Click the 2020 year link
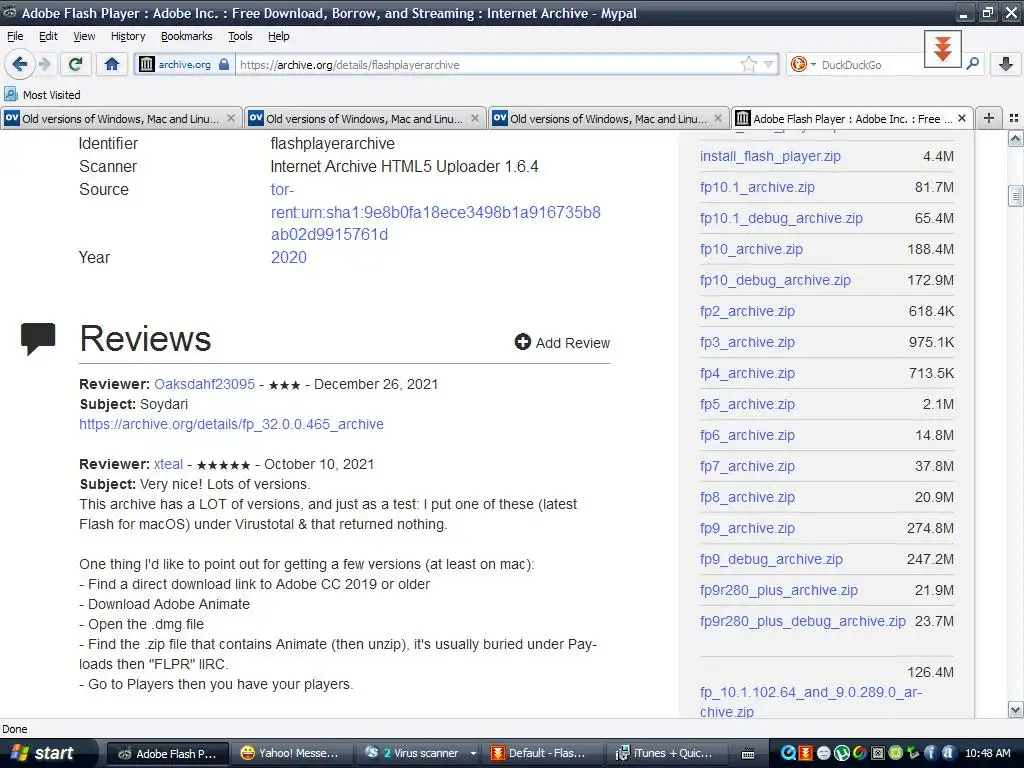The image size is (1024, 768). (x=289, y=257)
